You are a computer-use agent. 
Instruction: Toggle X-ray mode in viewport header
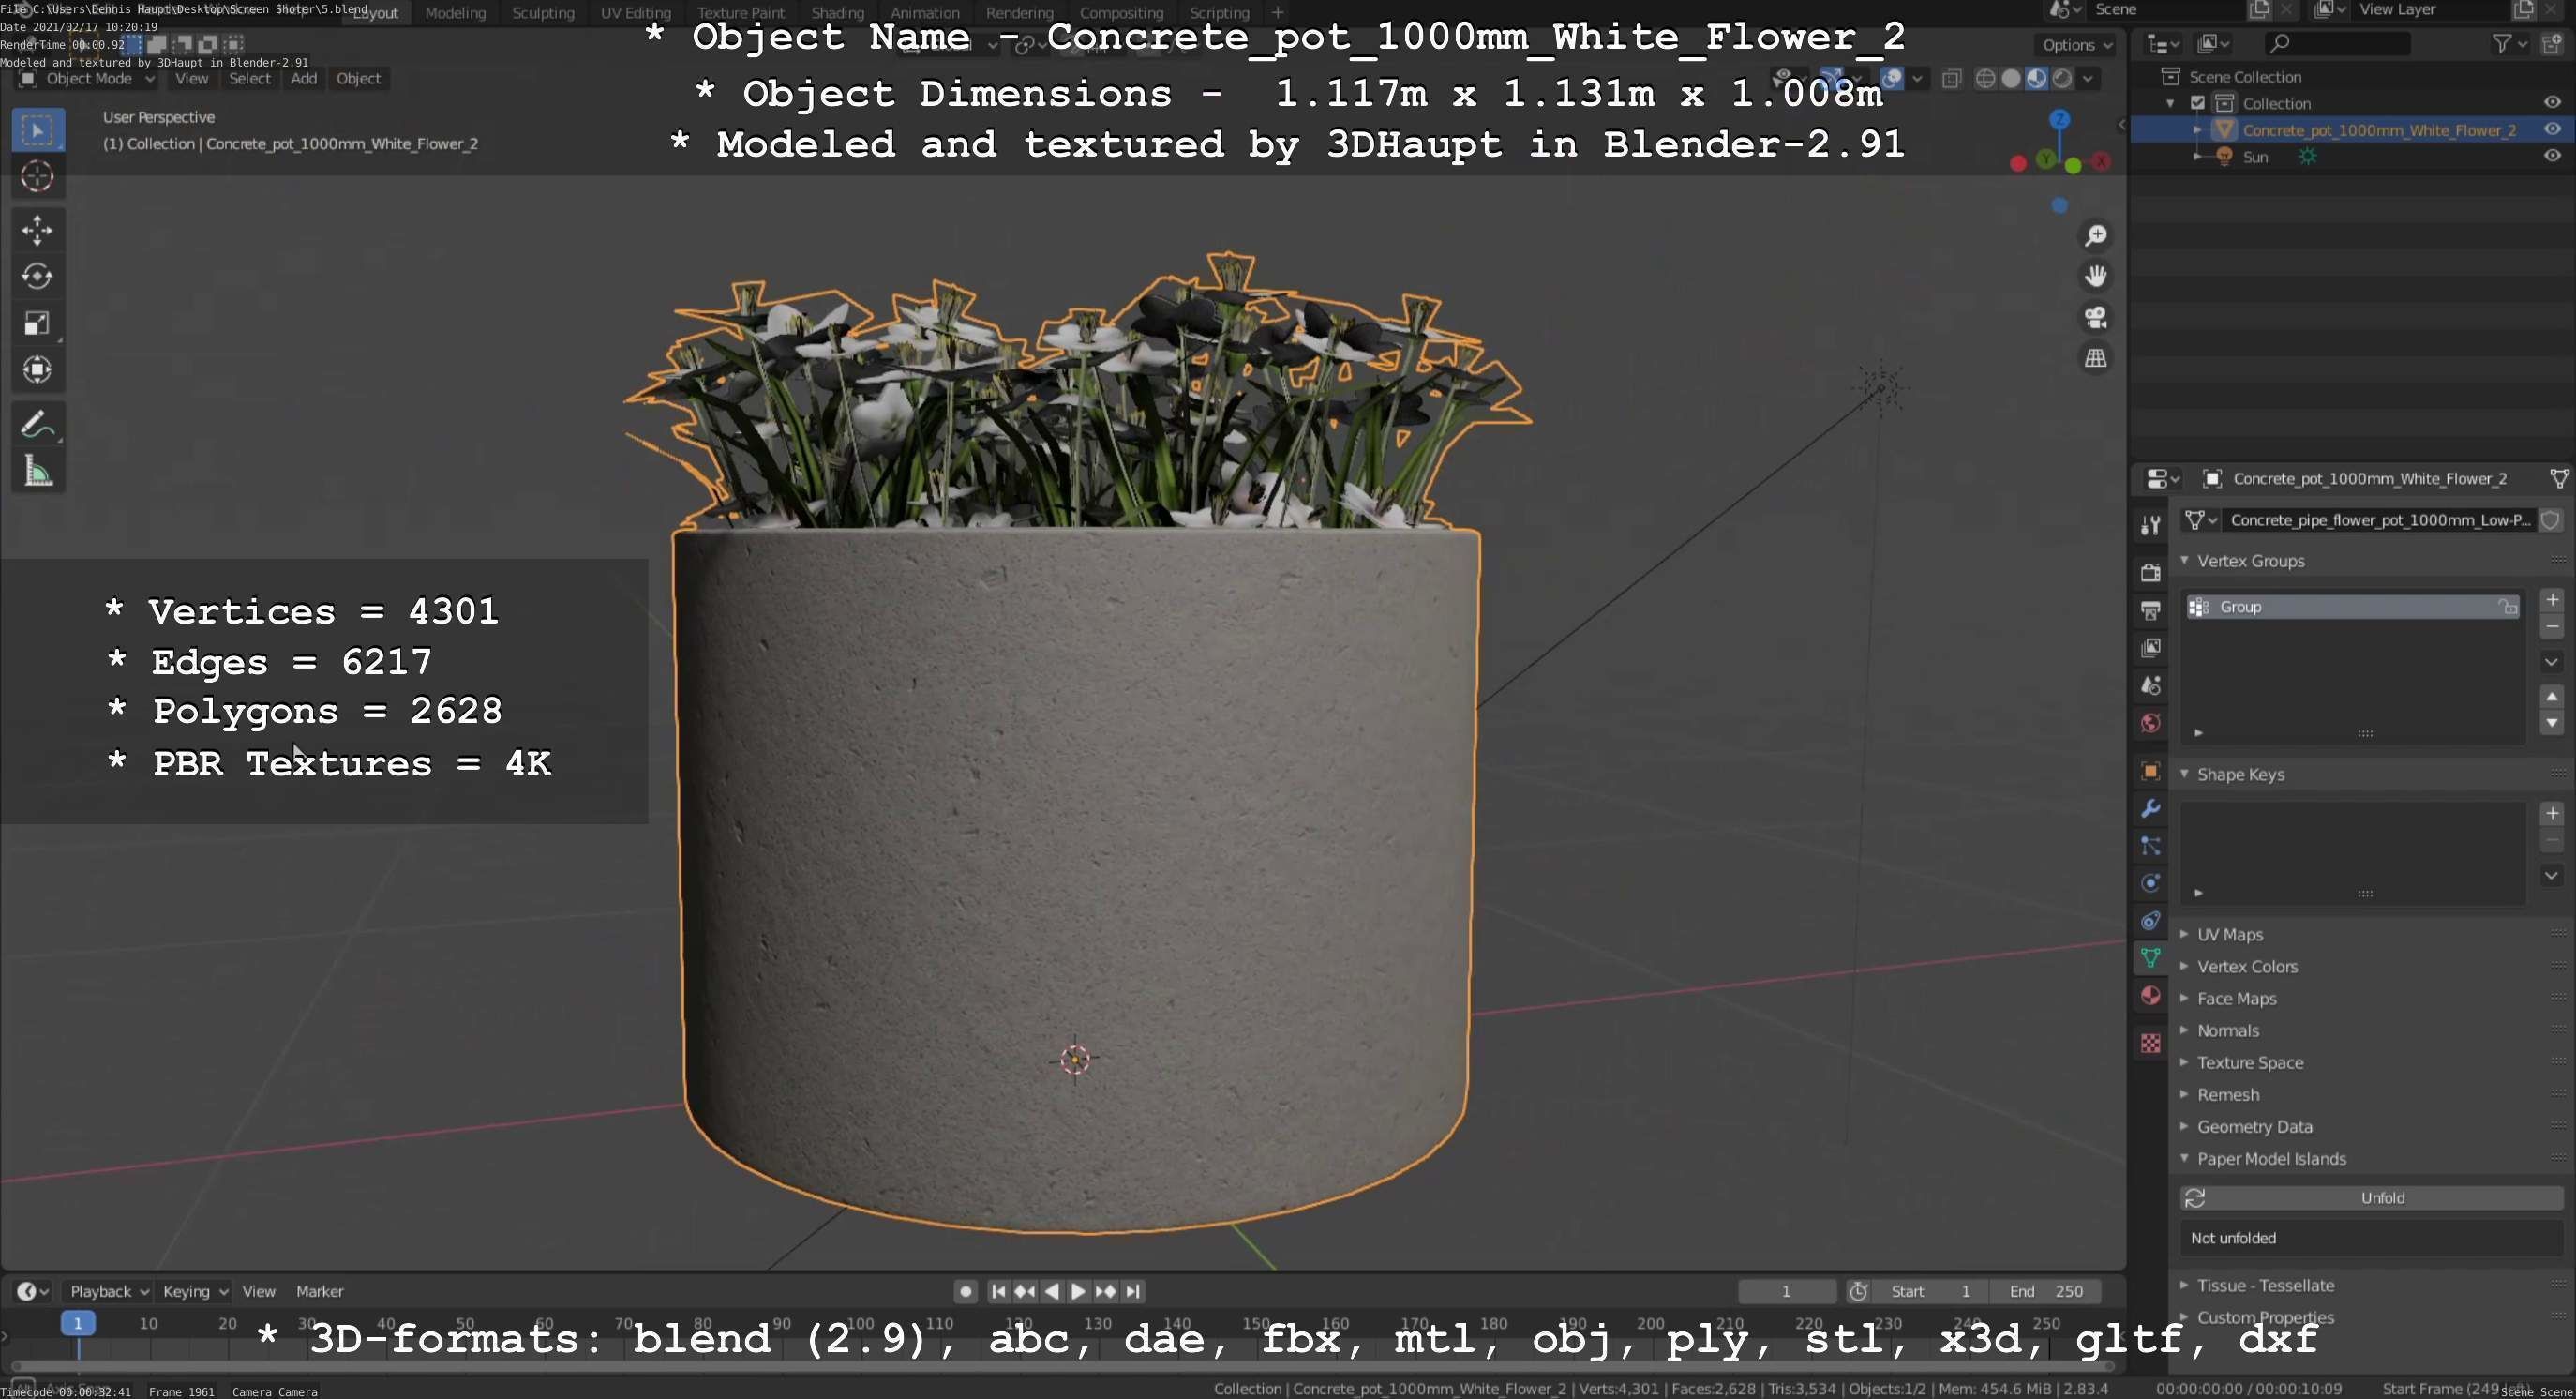[x=1951, y=79]
